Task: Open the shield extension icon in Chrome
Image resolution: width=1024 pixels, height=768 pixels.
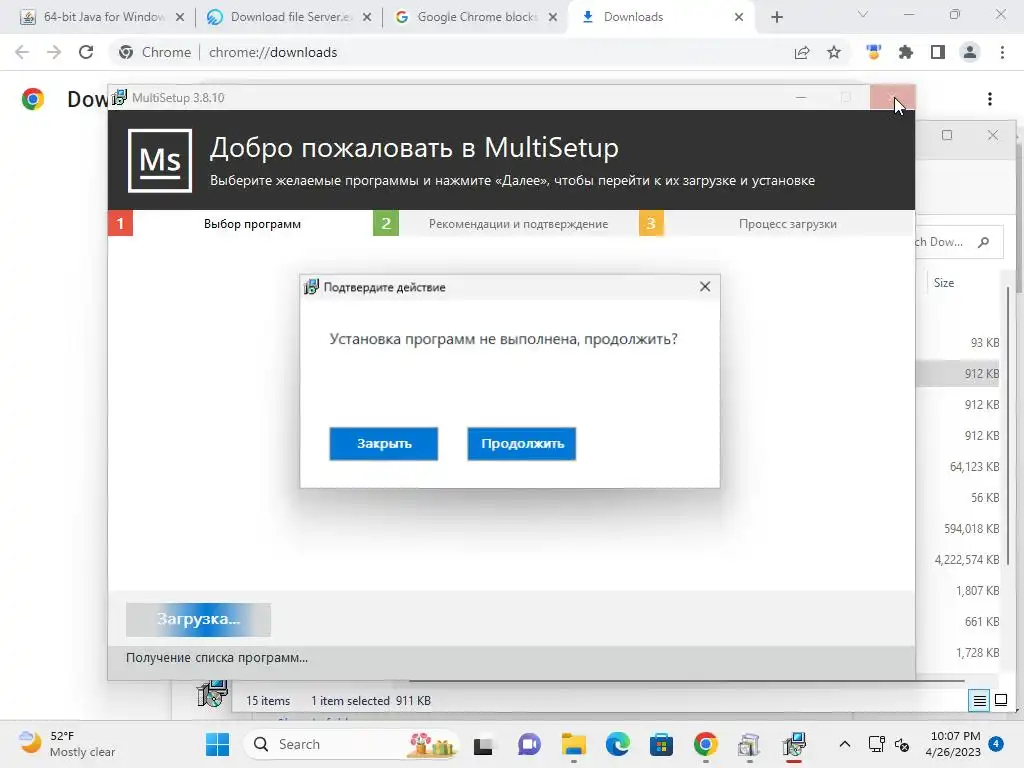Action: tap(874, 52)
